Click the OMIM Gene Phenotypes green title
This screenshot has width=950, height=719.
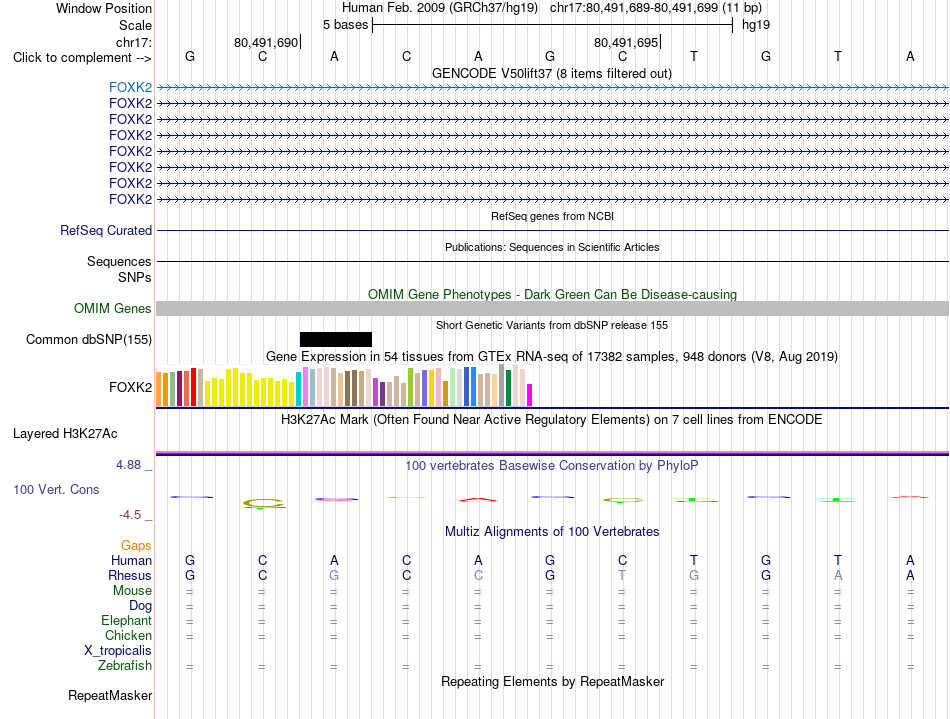pyautogui.click(x=553, y=294)
